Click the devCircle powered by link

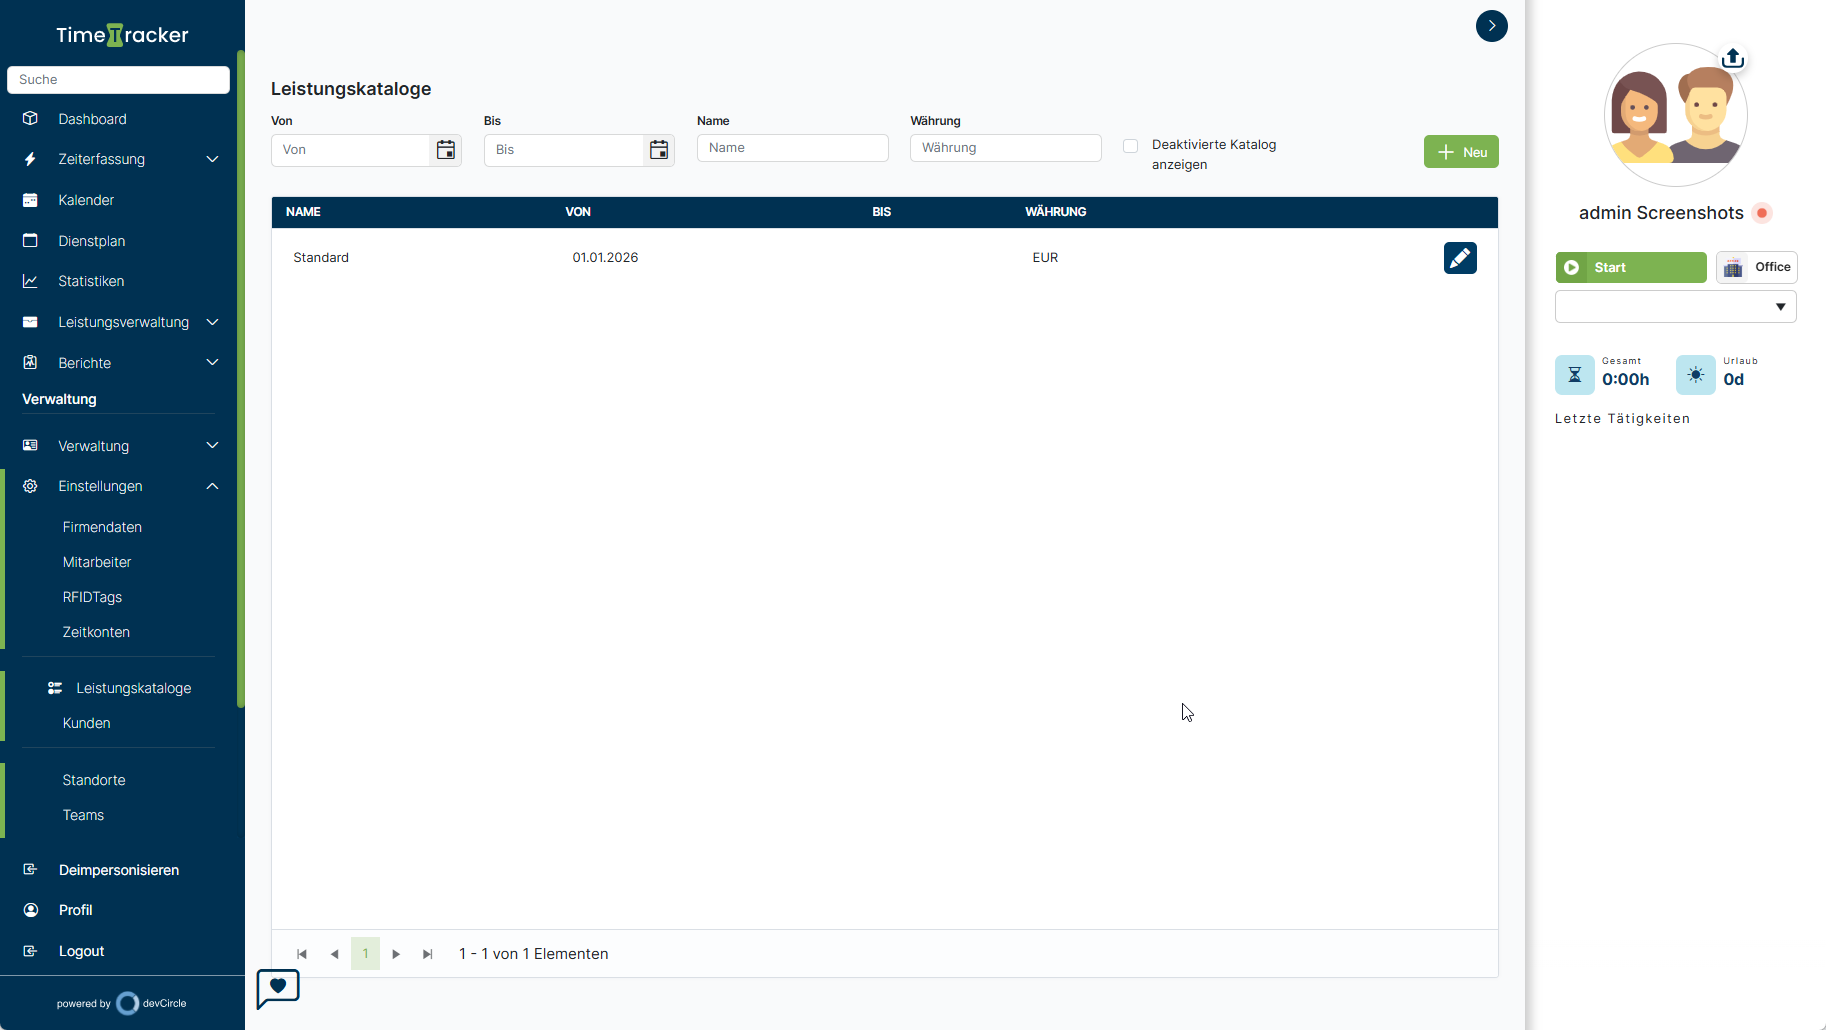(122, 1003)
